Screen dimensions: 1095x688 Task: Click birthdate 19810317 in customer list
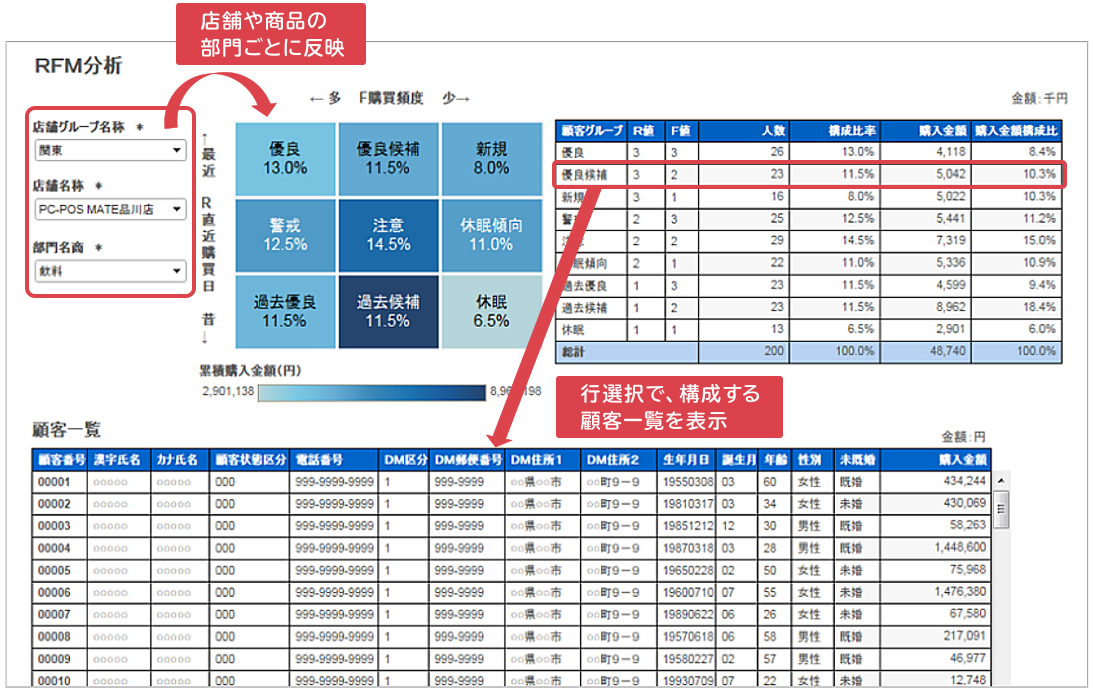[x=688, y=504]
